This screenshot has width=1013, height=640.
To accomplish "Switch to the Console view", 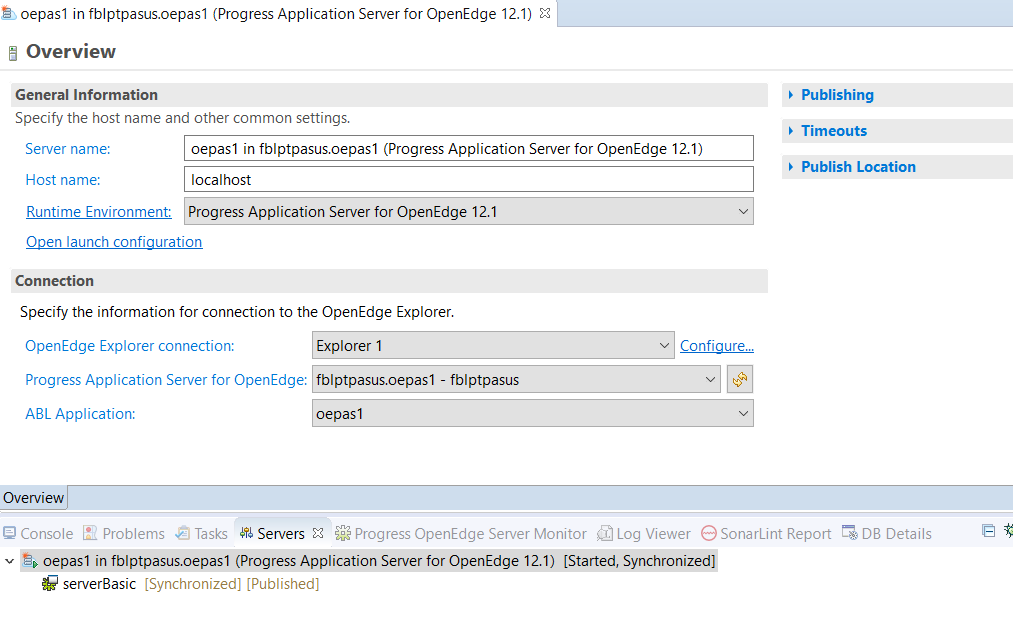I will pos(38,533).
